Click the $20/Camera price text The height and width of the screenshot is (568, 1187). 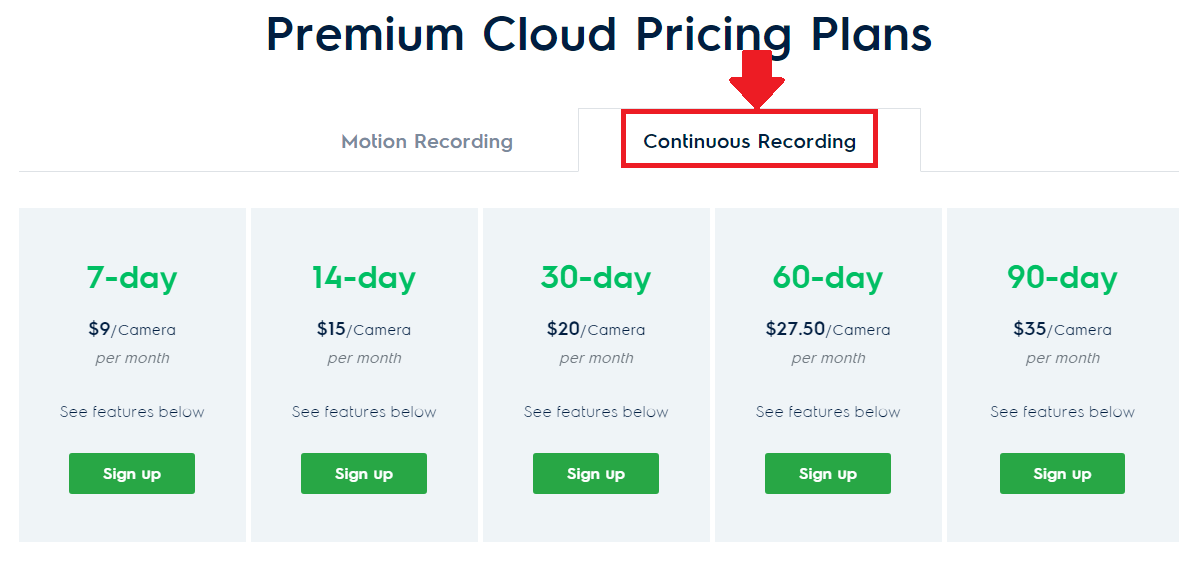pos(596,329)
